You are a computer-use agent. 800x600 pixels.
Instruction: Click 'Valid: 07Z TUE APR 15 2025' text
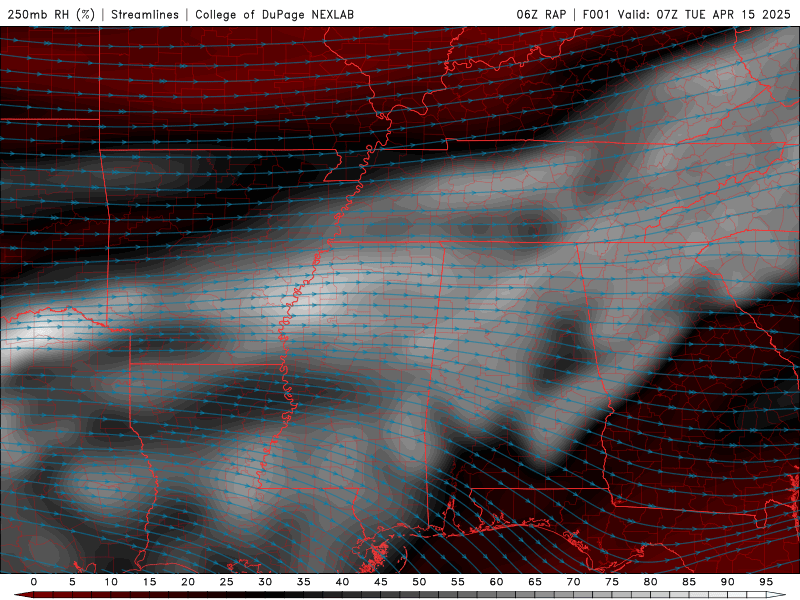coord(704,14)
